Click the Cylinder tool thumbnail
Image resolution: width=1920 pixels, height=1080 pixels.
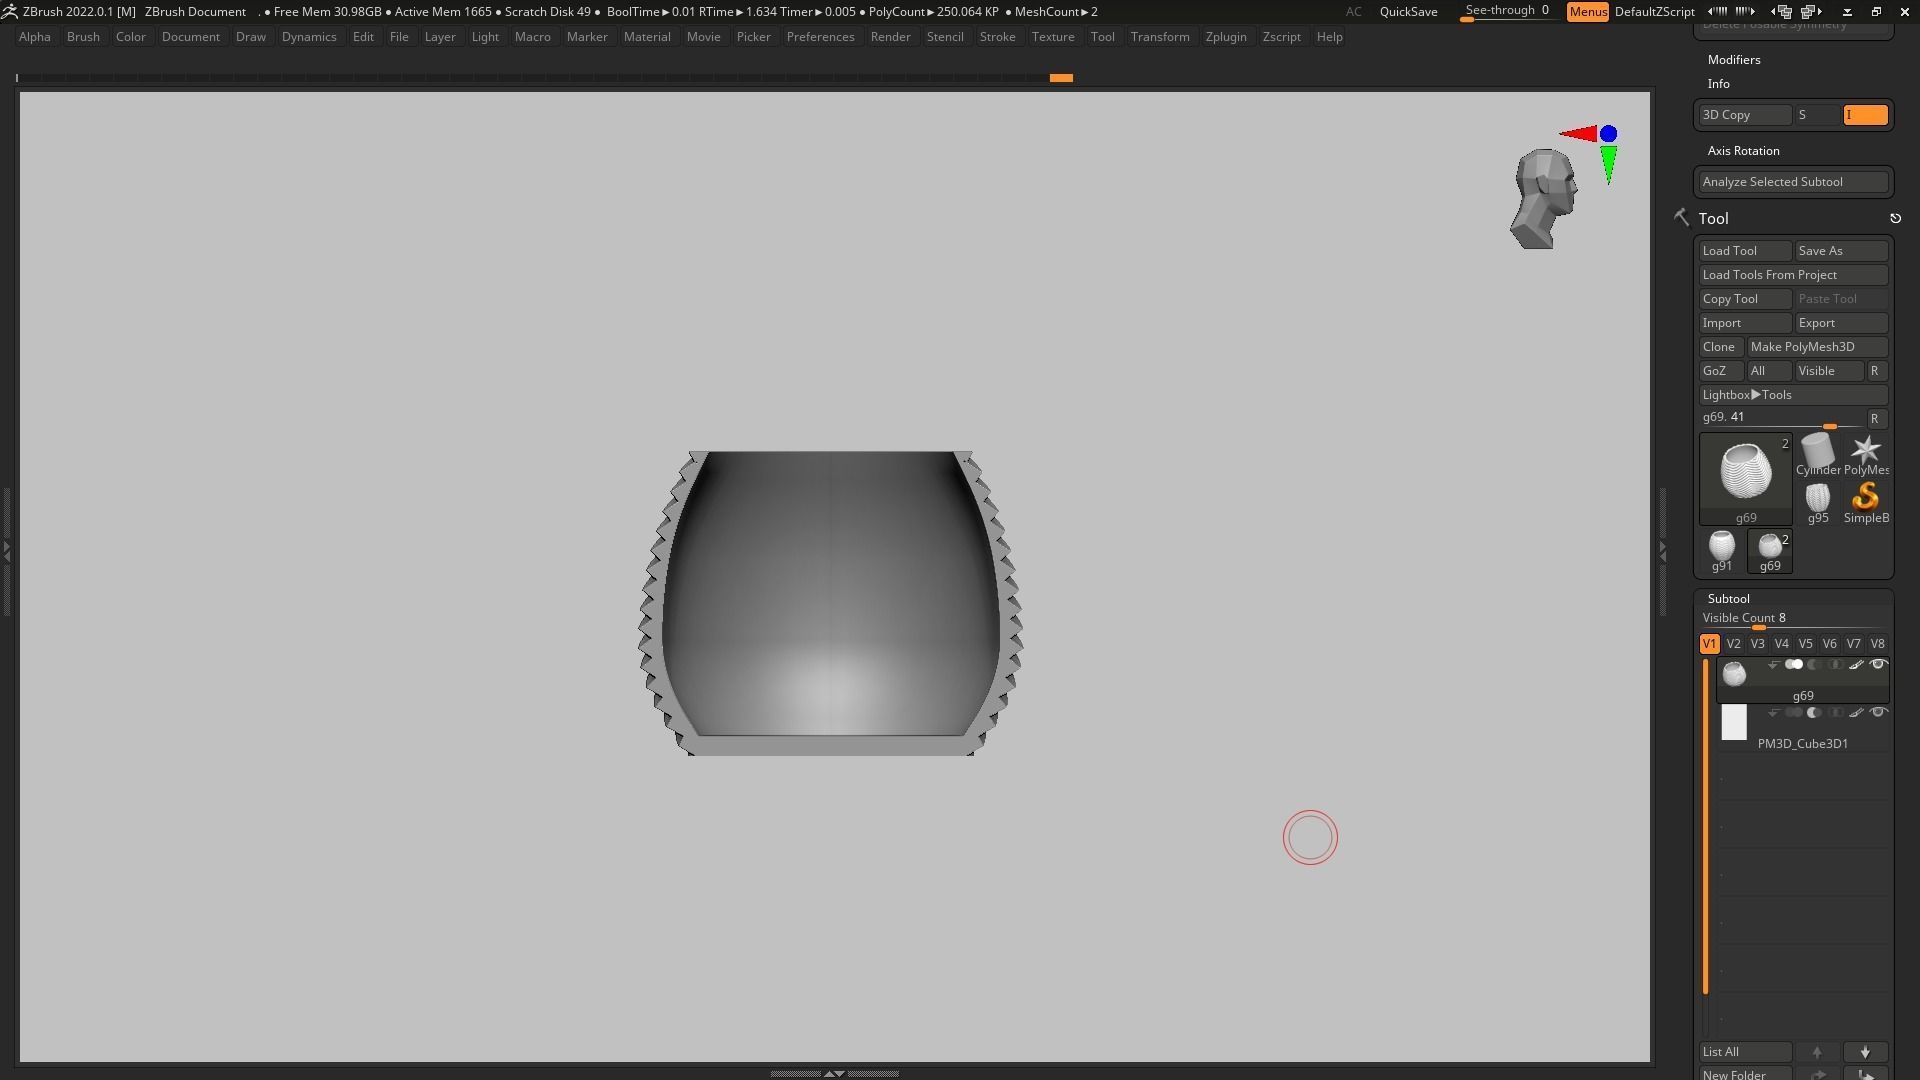(1817, 451)
